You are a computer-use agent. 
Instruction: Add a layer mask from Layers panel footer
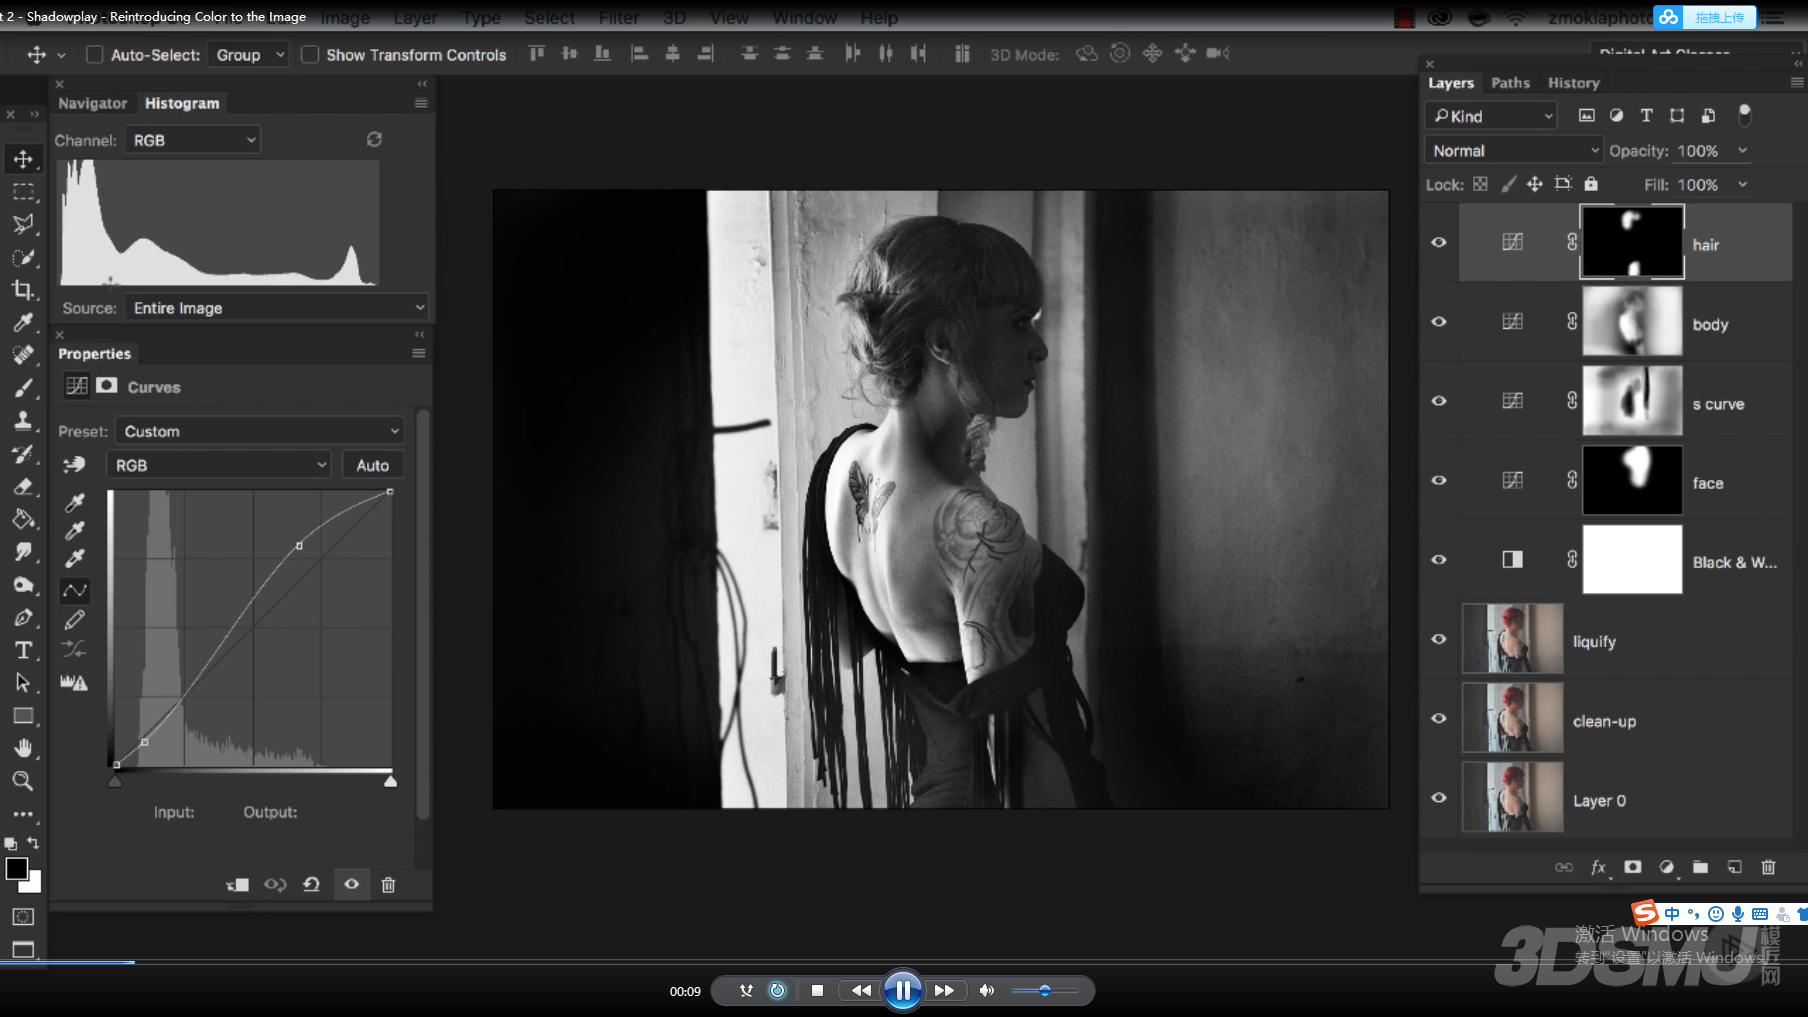pyautogui.click(x=1633, y=867)
